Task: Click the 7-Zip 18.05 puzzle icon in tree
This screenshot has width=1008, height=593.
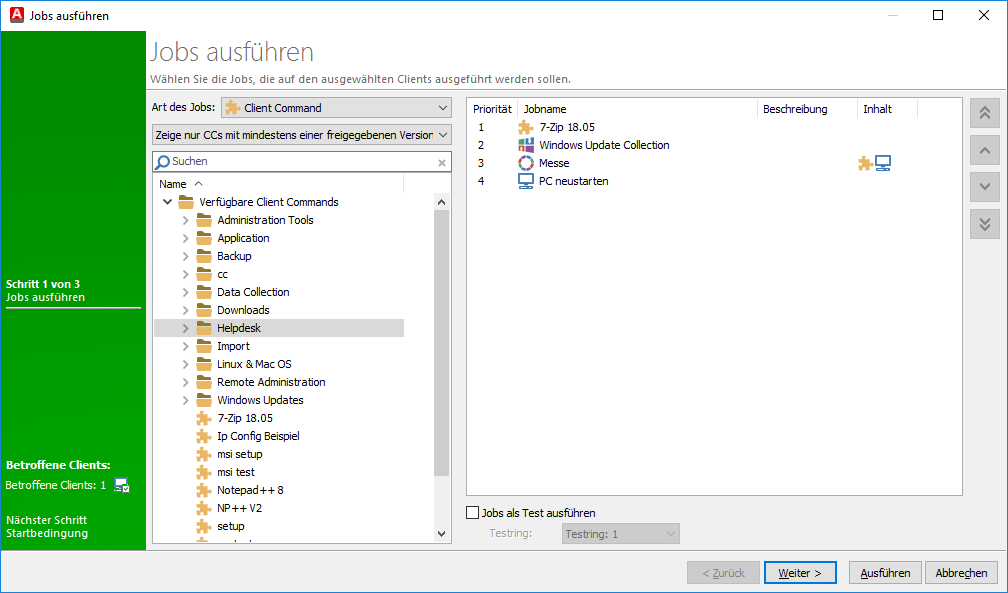Action: tap(204, 418)
